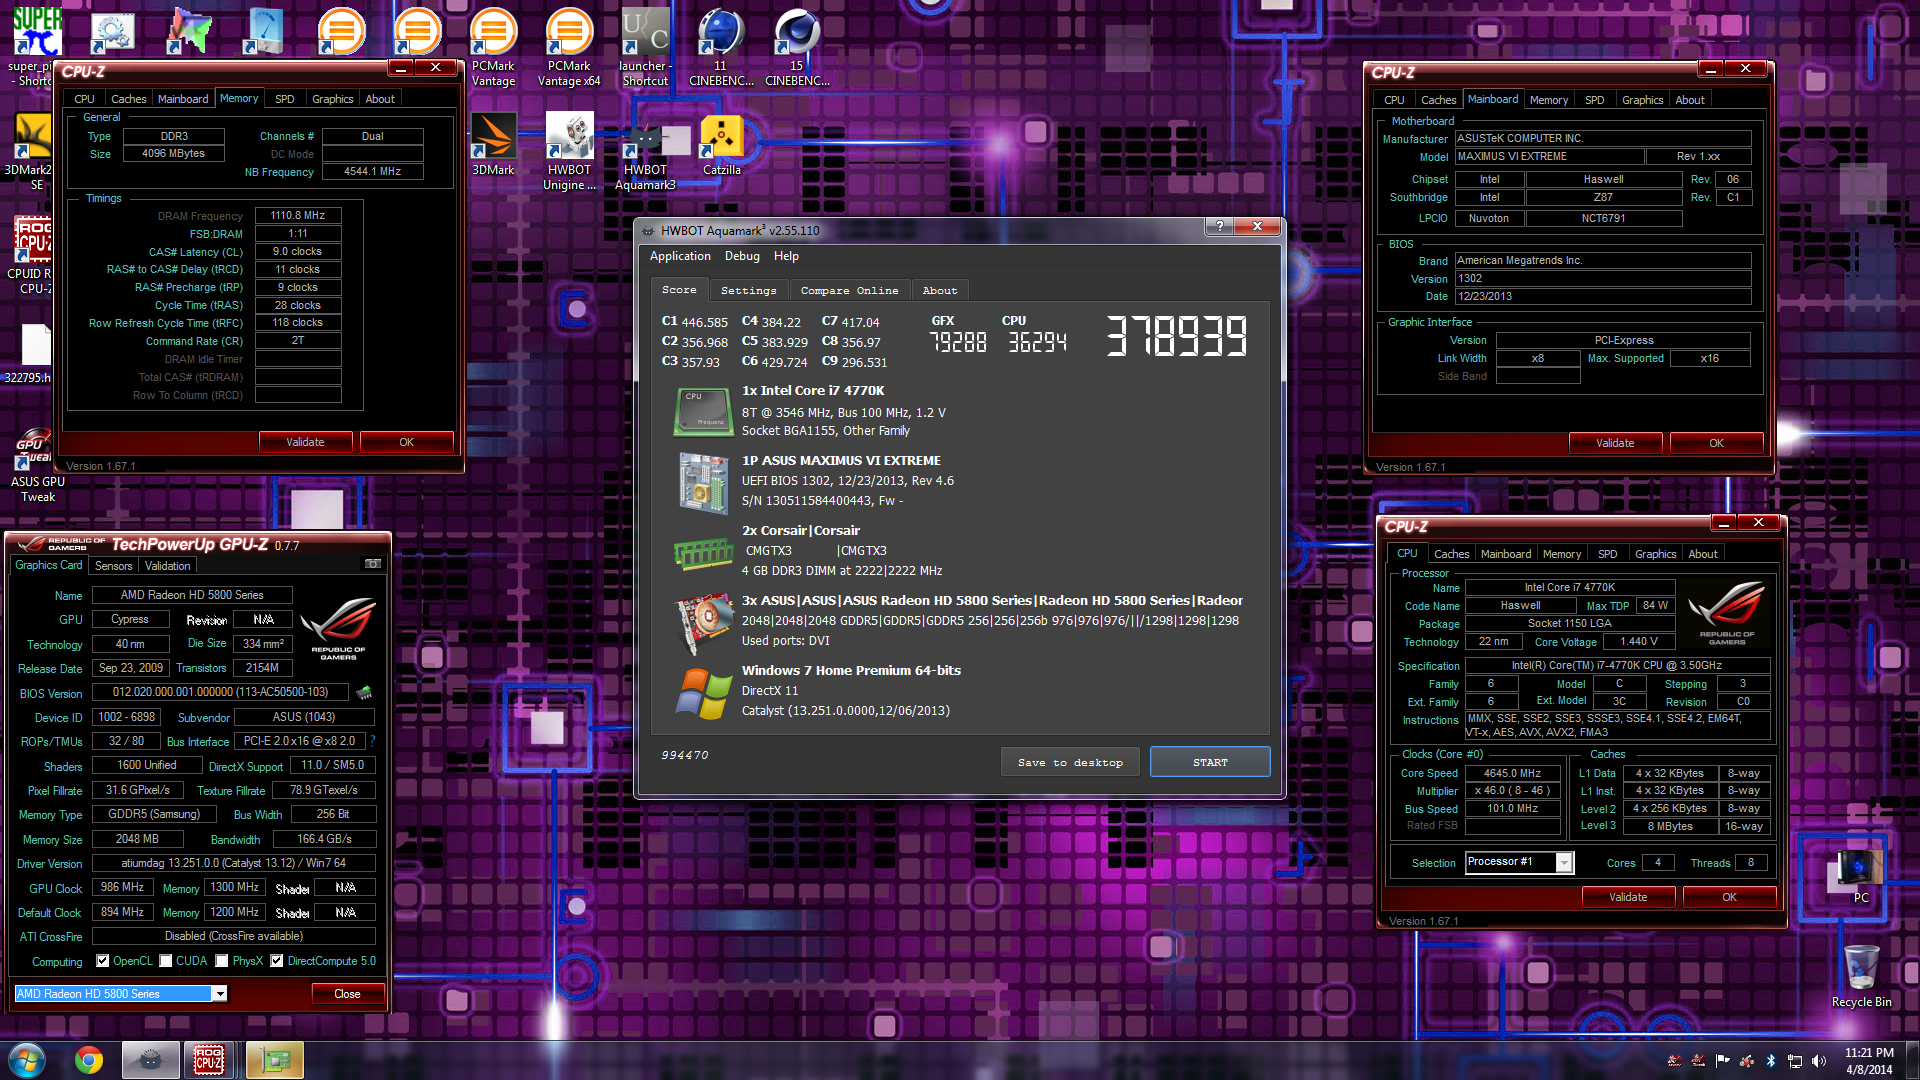
Task: Switch to Validation tab in GPU-Z
Action: coord(167,565)
